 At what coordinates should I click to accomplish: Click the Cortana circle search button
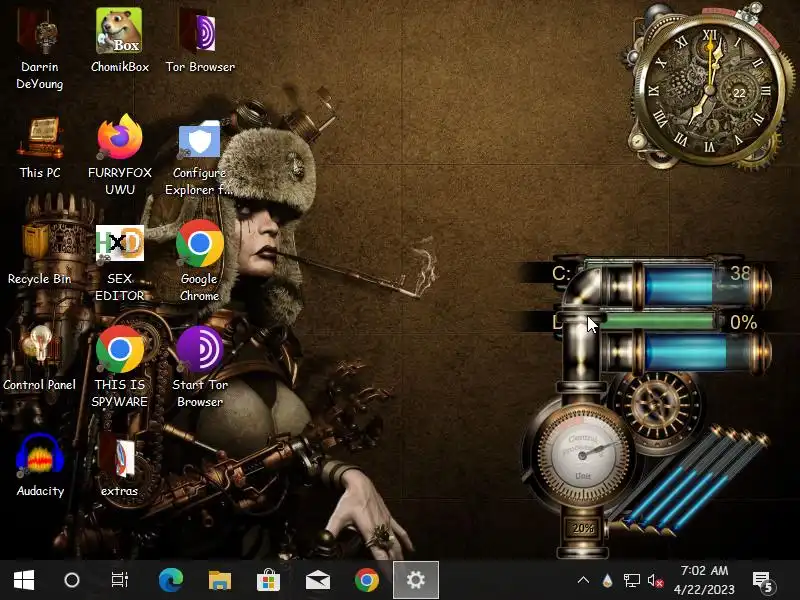71,580
